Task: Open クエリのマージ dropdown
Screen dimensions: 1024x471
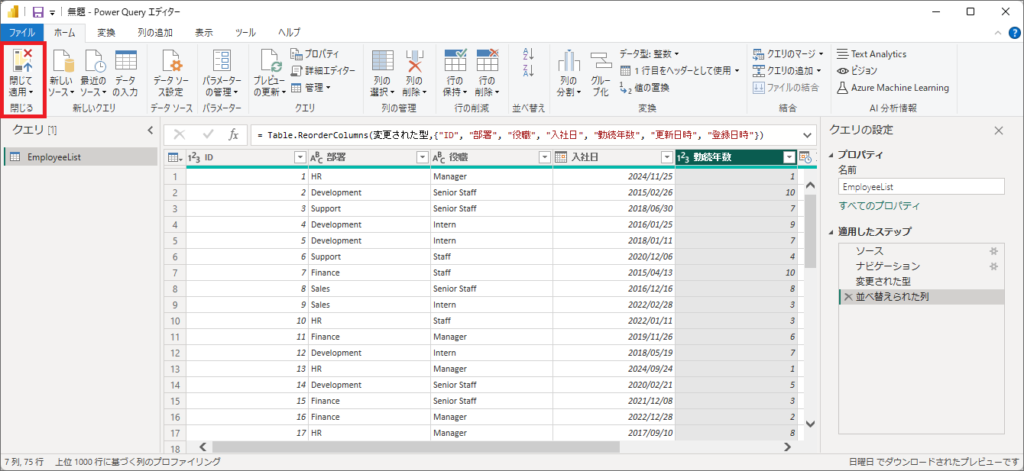Action: click(x=788, y=54)
